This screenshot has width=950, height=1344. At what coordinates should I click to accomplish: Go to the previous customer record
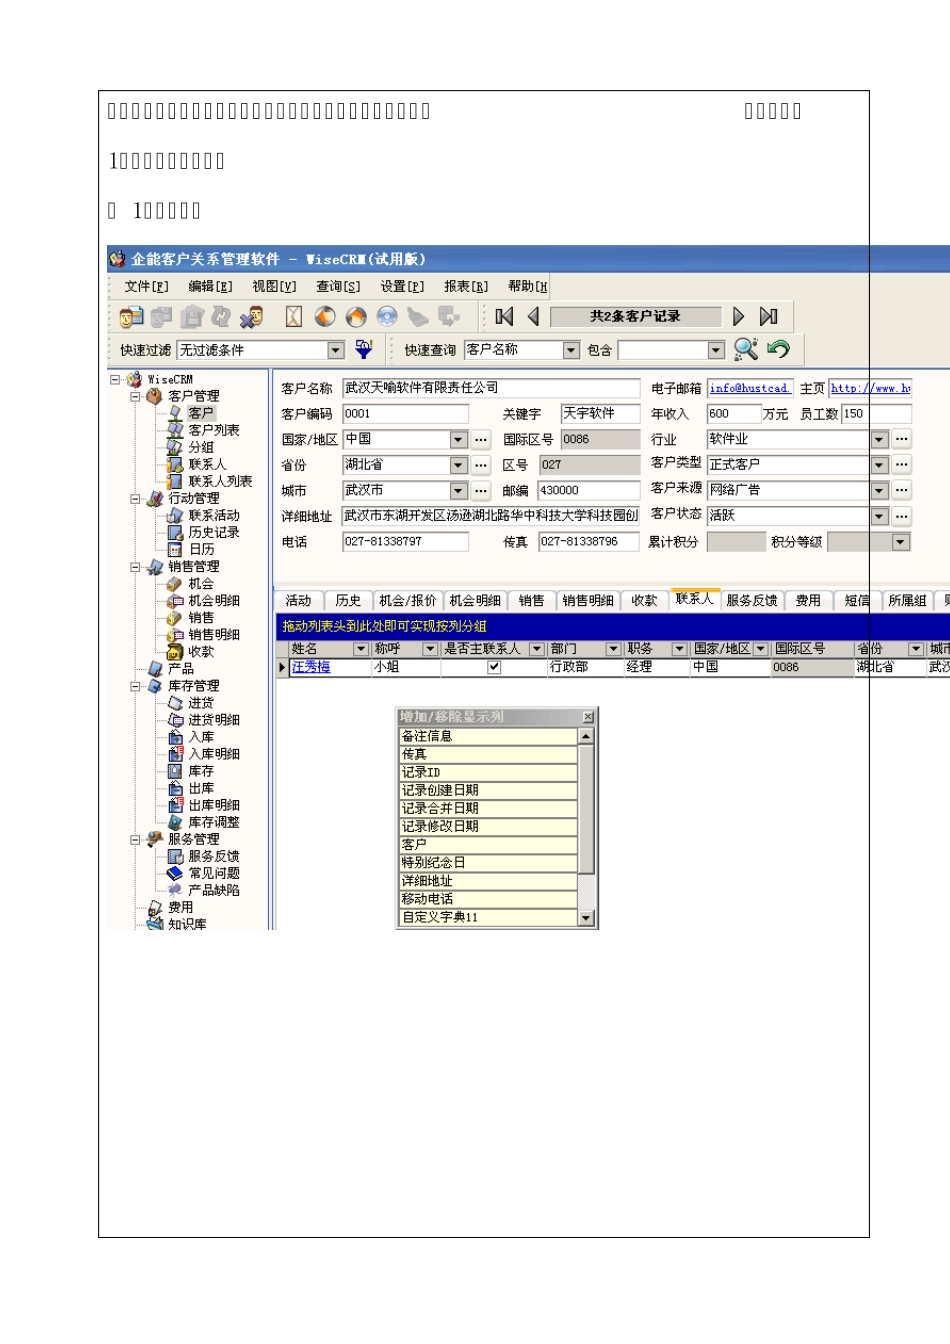(533, 317)
